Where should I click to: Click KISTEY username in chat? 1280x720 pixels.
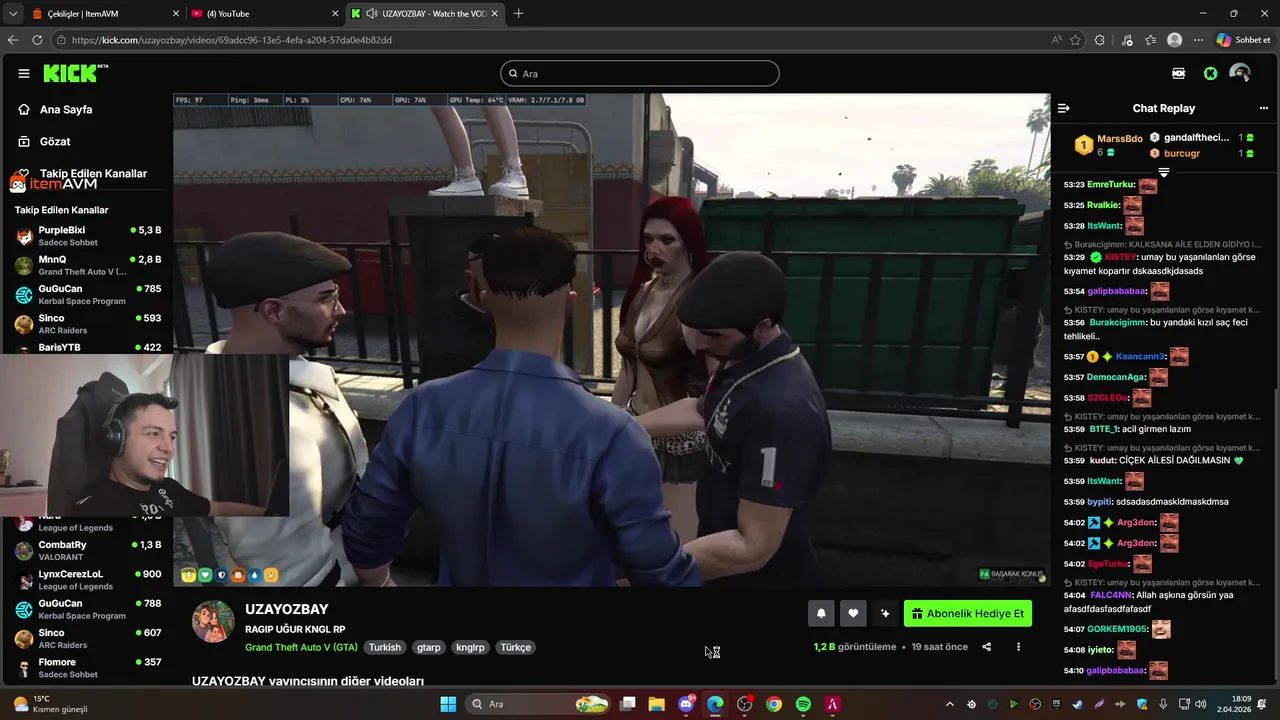click(1120, 257)
